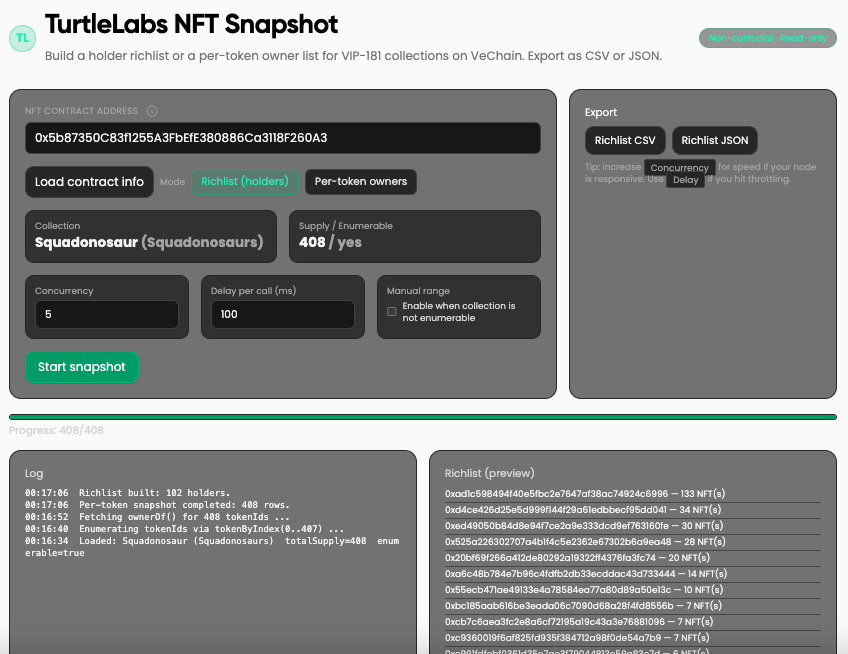Viewport: 848px width, 654px height.
Task: Click the Squadonosaur collection info box
Action: pyautogui.click(x=151, y=236)
